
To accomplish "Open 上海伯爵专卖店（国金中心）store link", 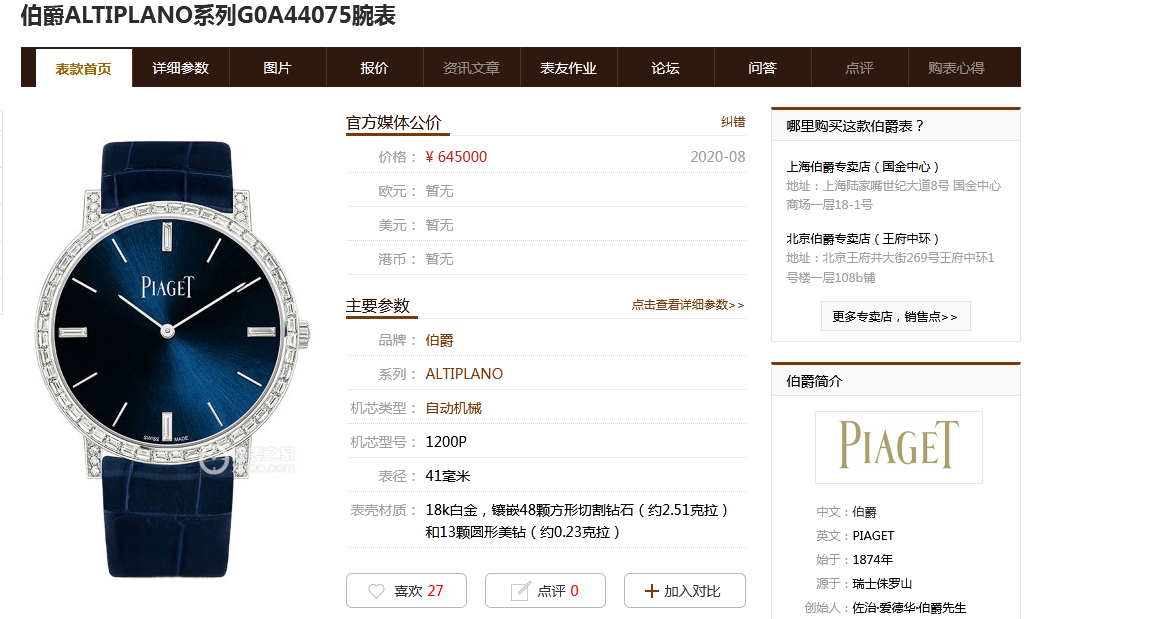I will point(863,167).
